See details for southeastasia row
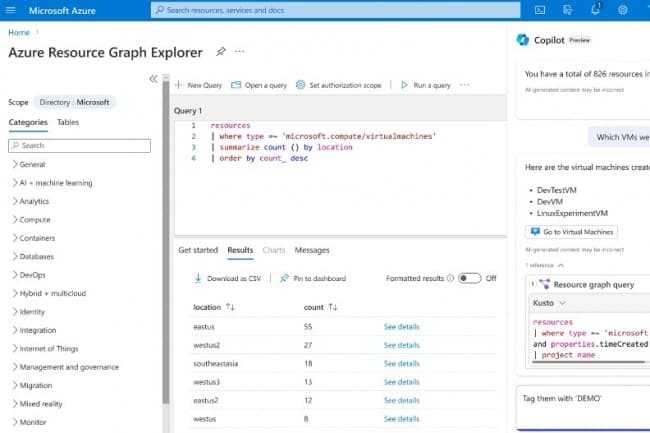Screen dimensions: 650x433 tap(401, 363)
